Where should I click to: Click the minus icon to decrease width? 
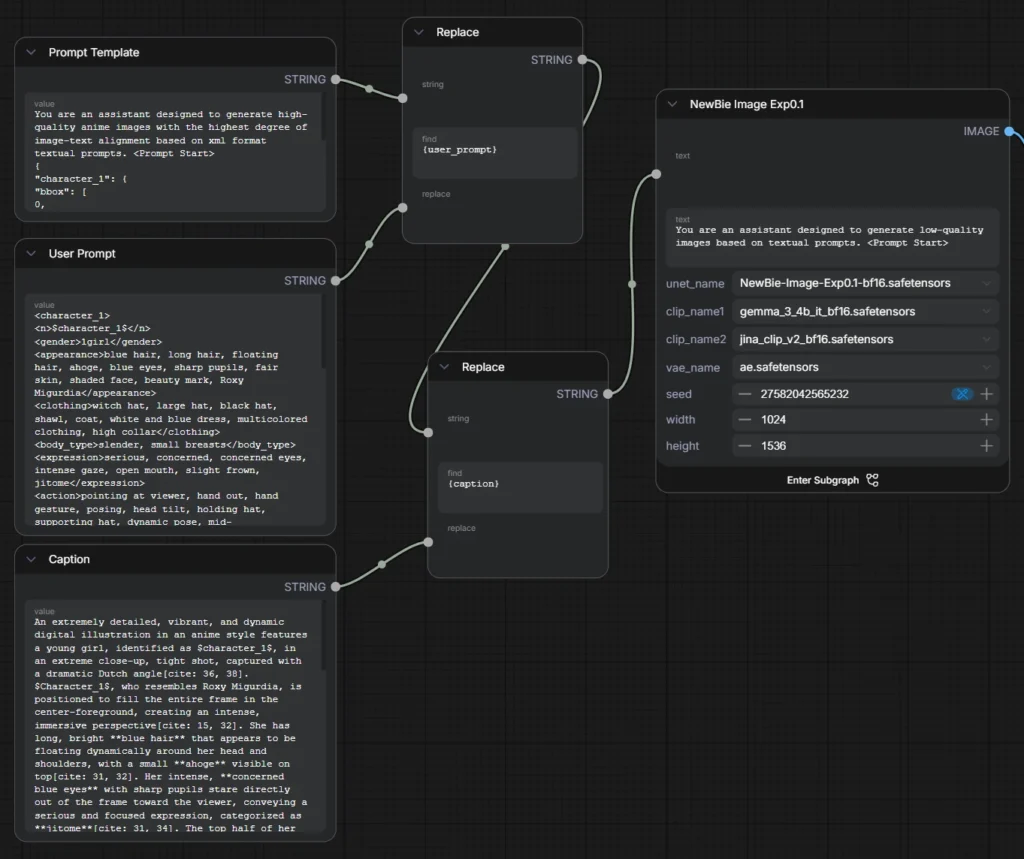(745, 420)
